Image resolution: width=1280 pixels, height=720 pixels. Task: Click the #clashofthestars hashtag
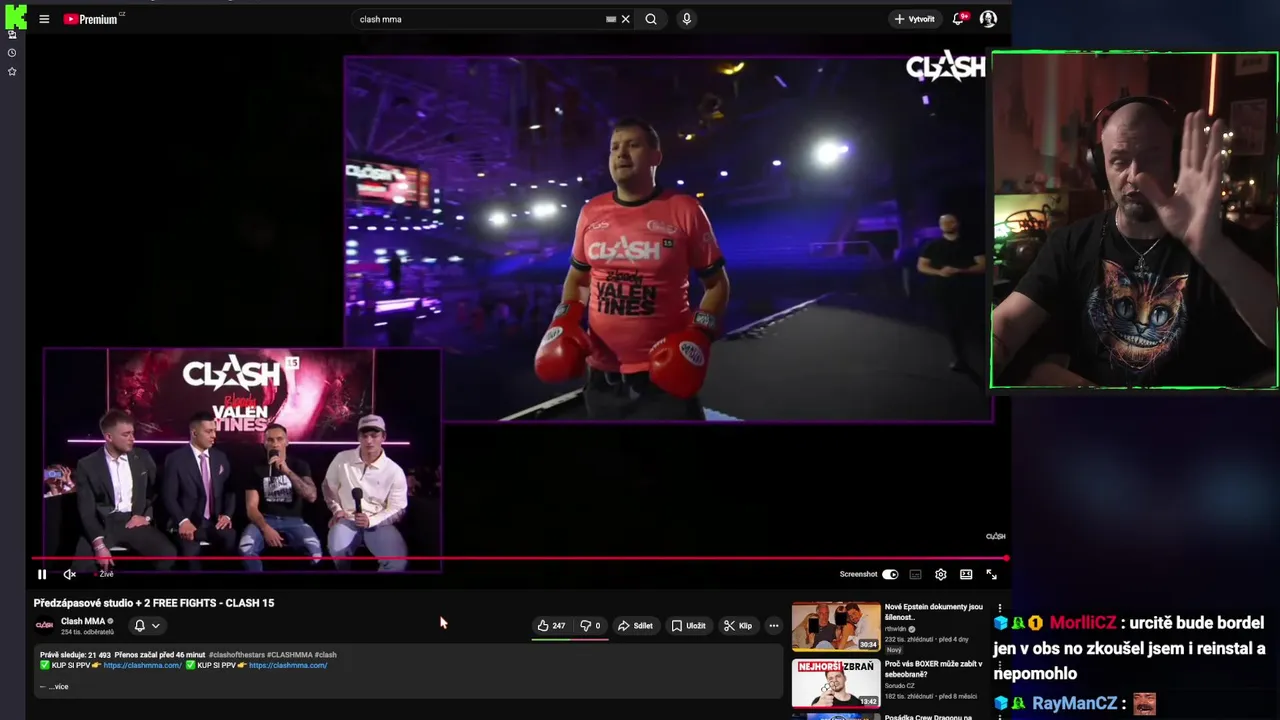[x=237, y=655]
